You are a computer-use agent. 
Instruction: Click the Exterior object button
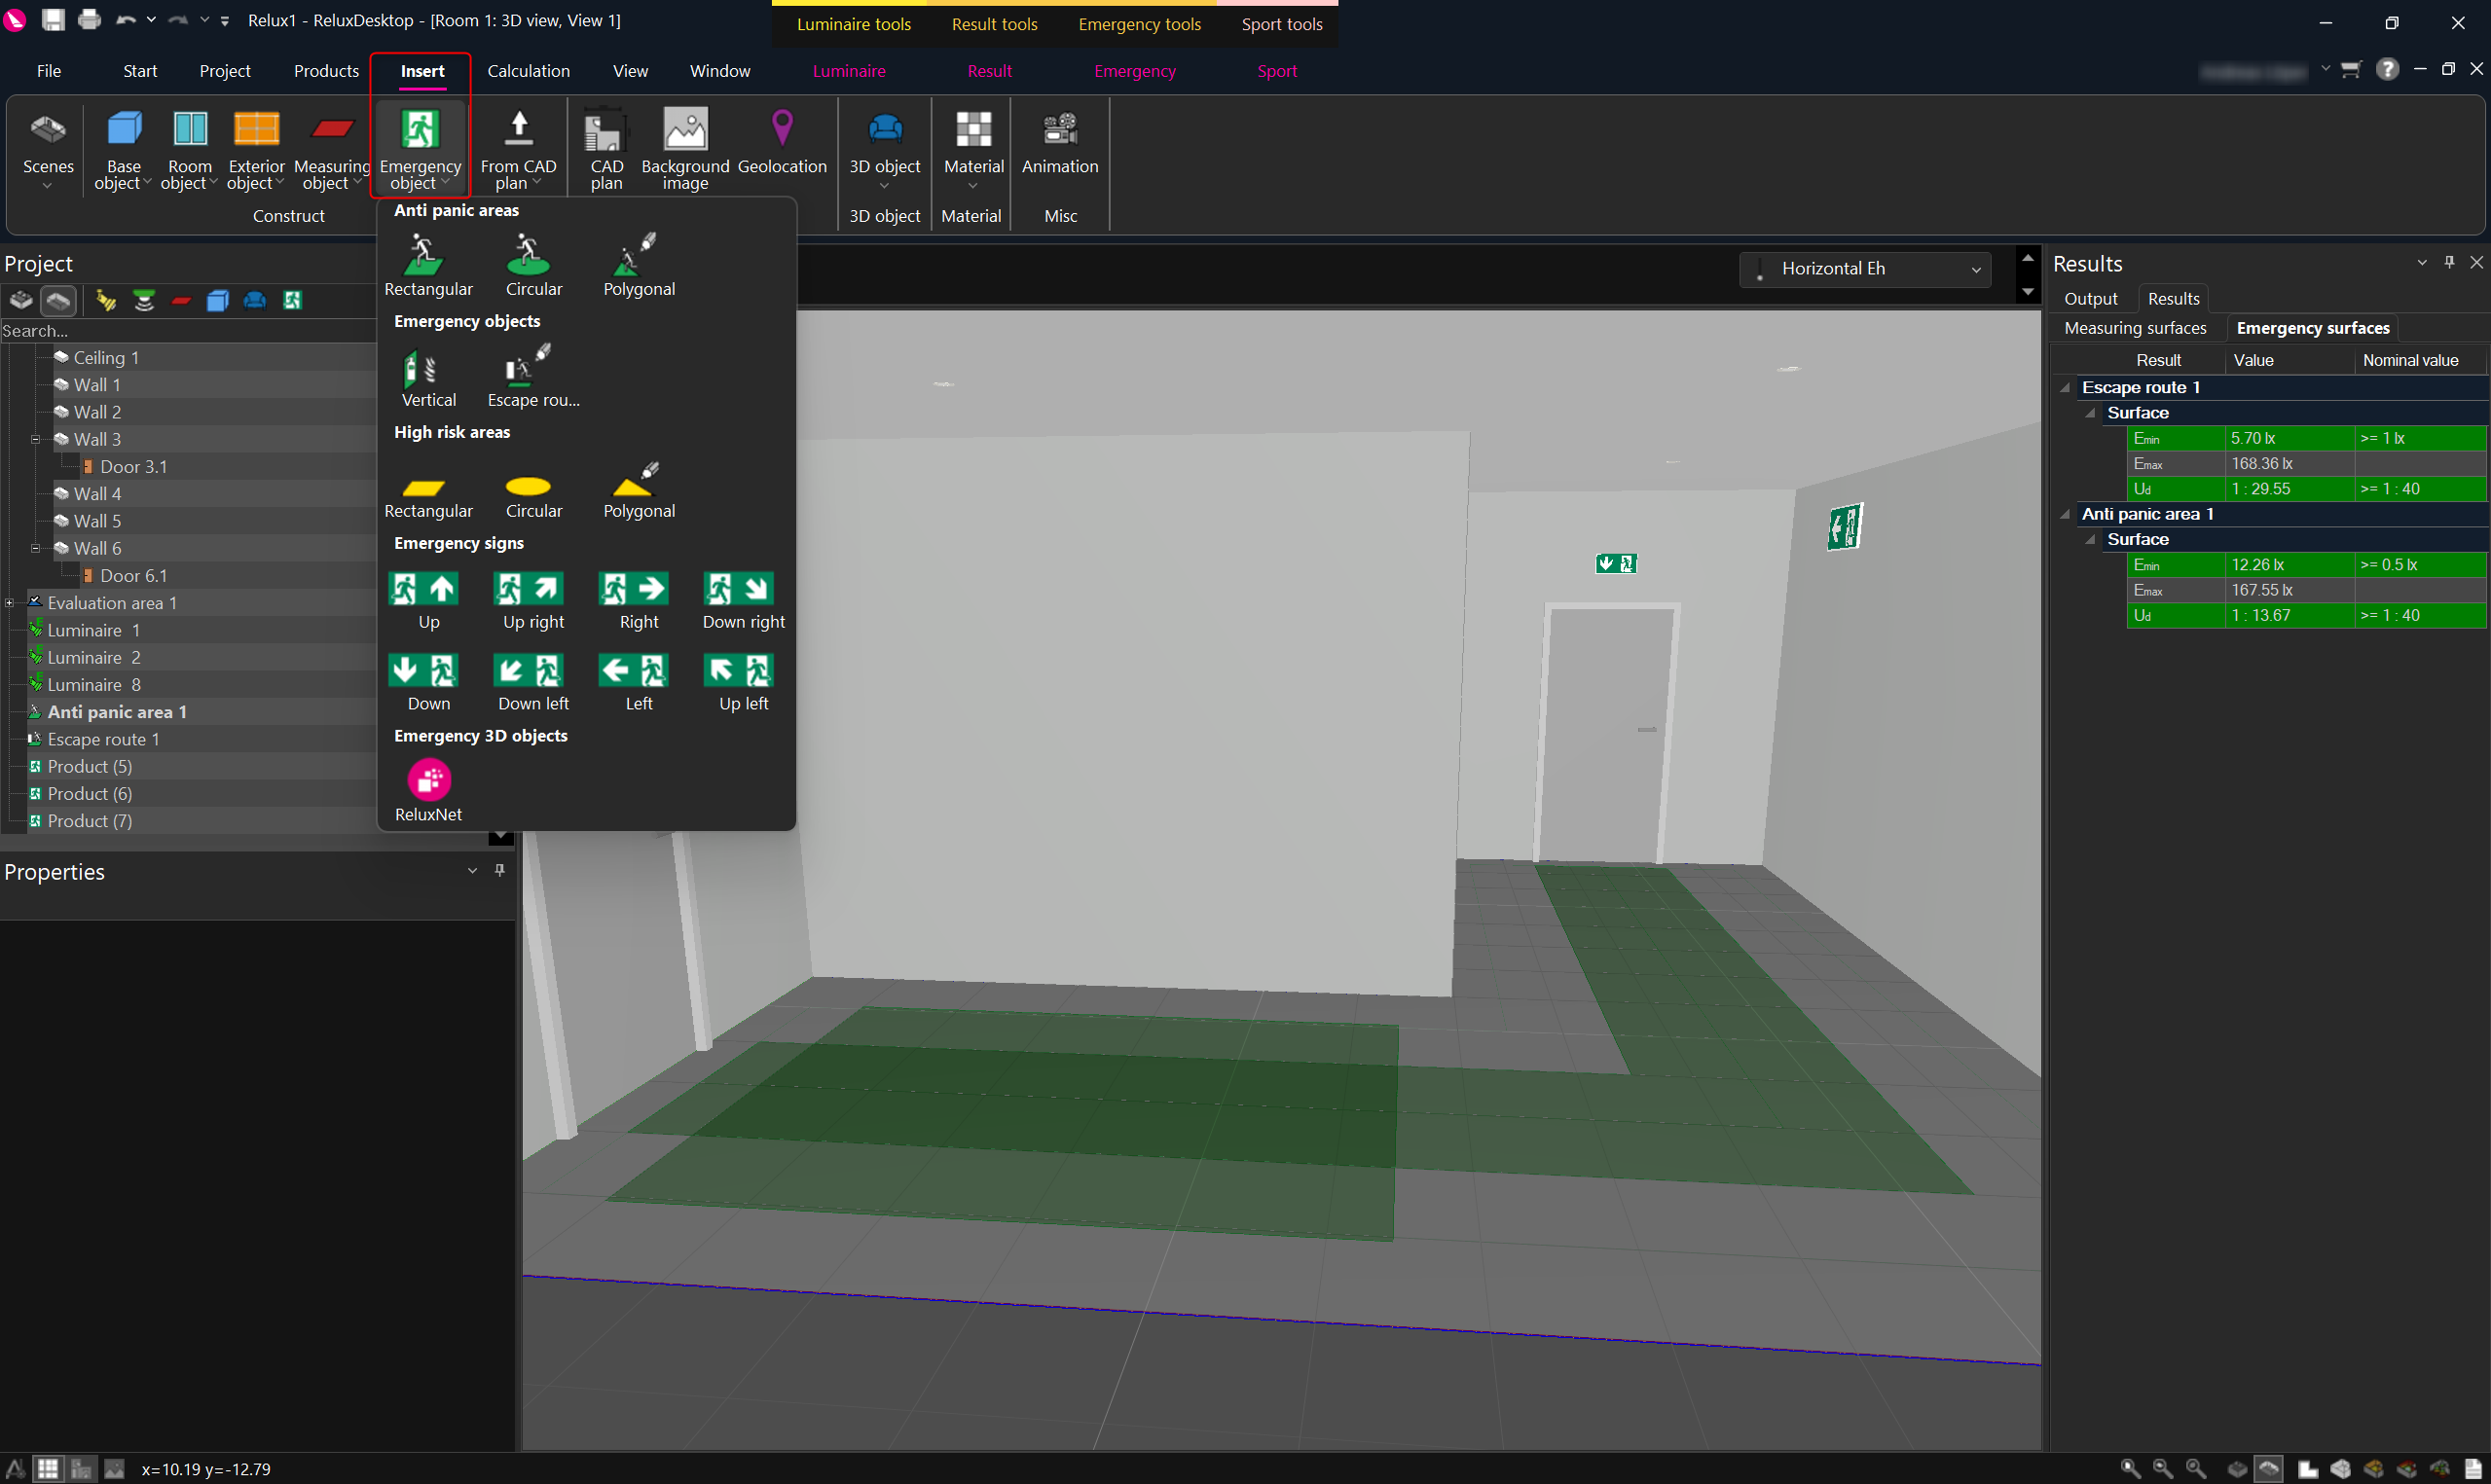[256, 148]
